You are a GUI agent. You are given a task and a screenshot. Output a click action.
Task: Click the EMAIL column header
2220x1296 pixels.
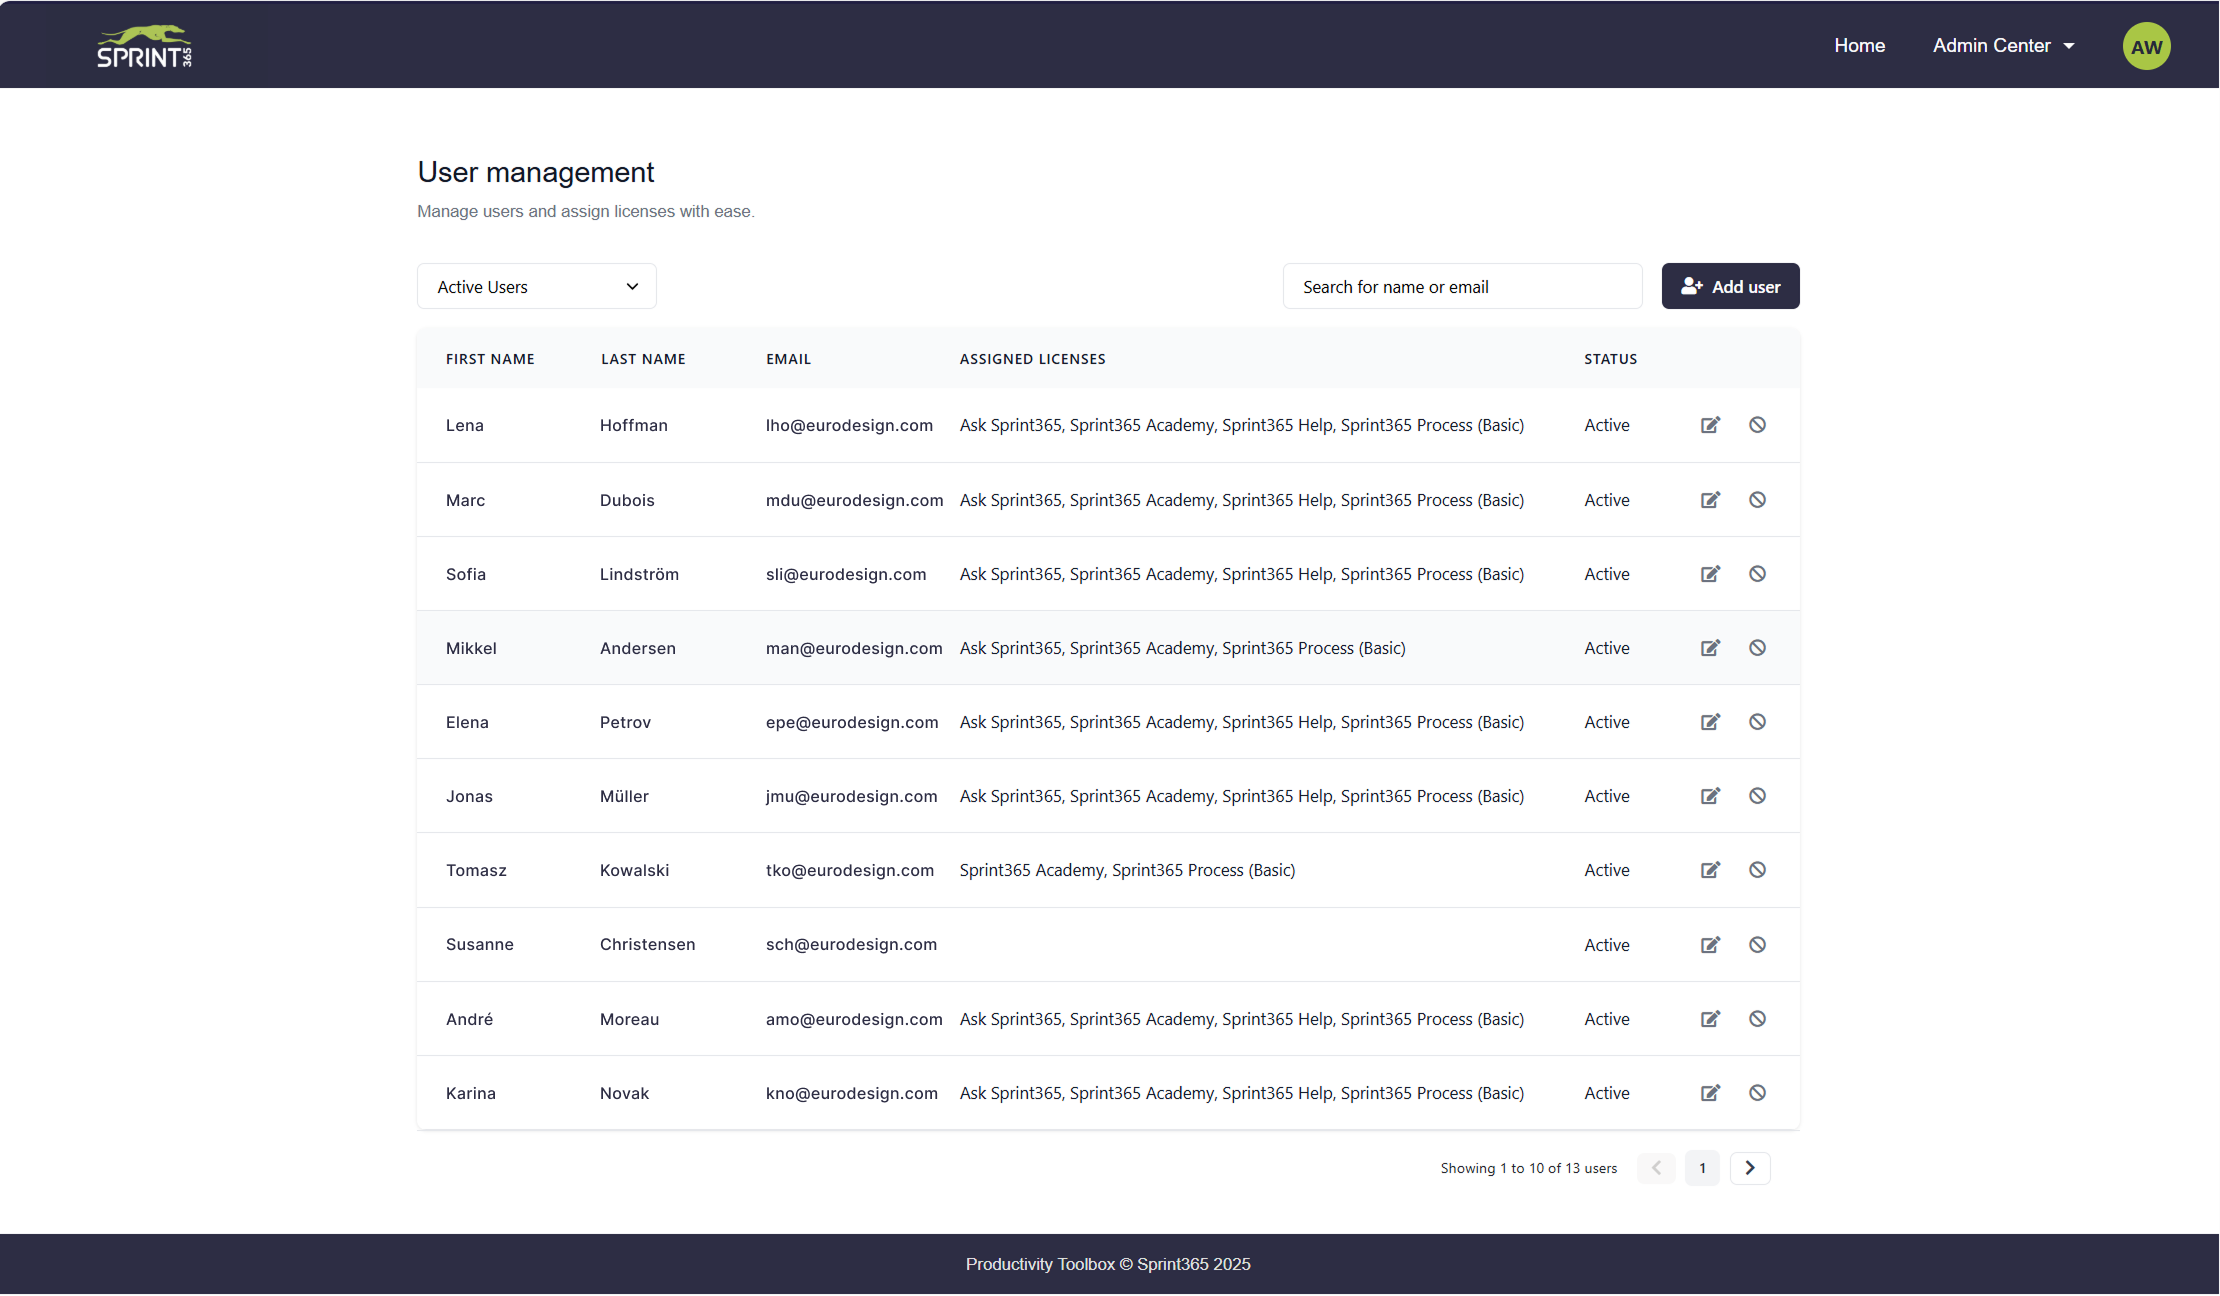point(788,359)
